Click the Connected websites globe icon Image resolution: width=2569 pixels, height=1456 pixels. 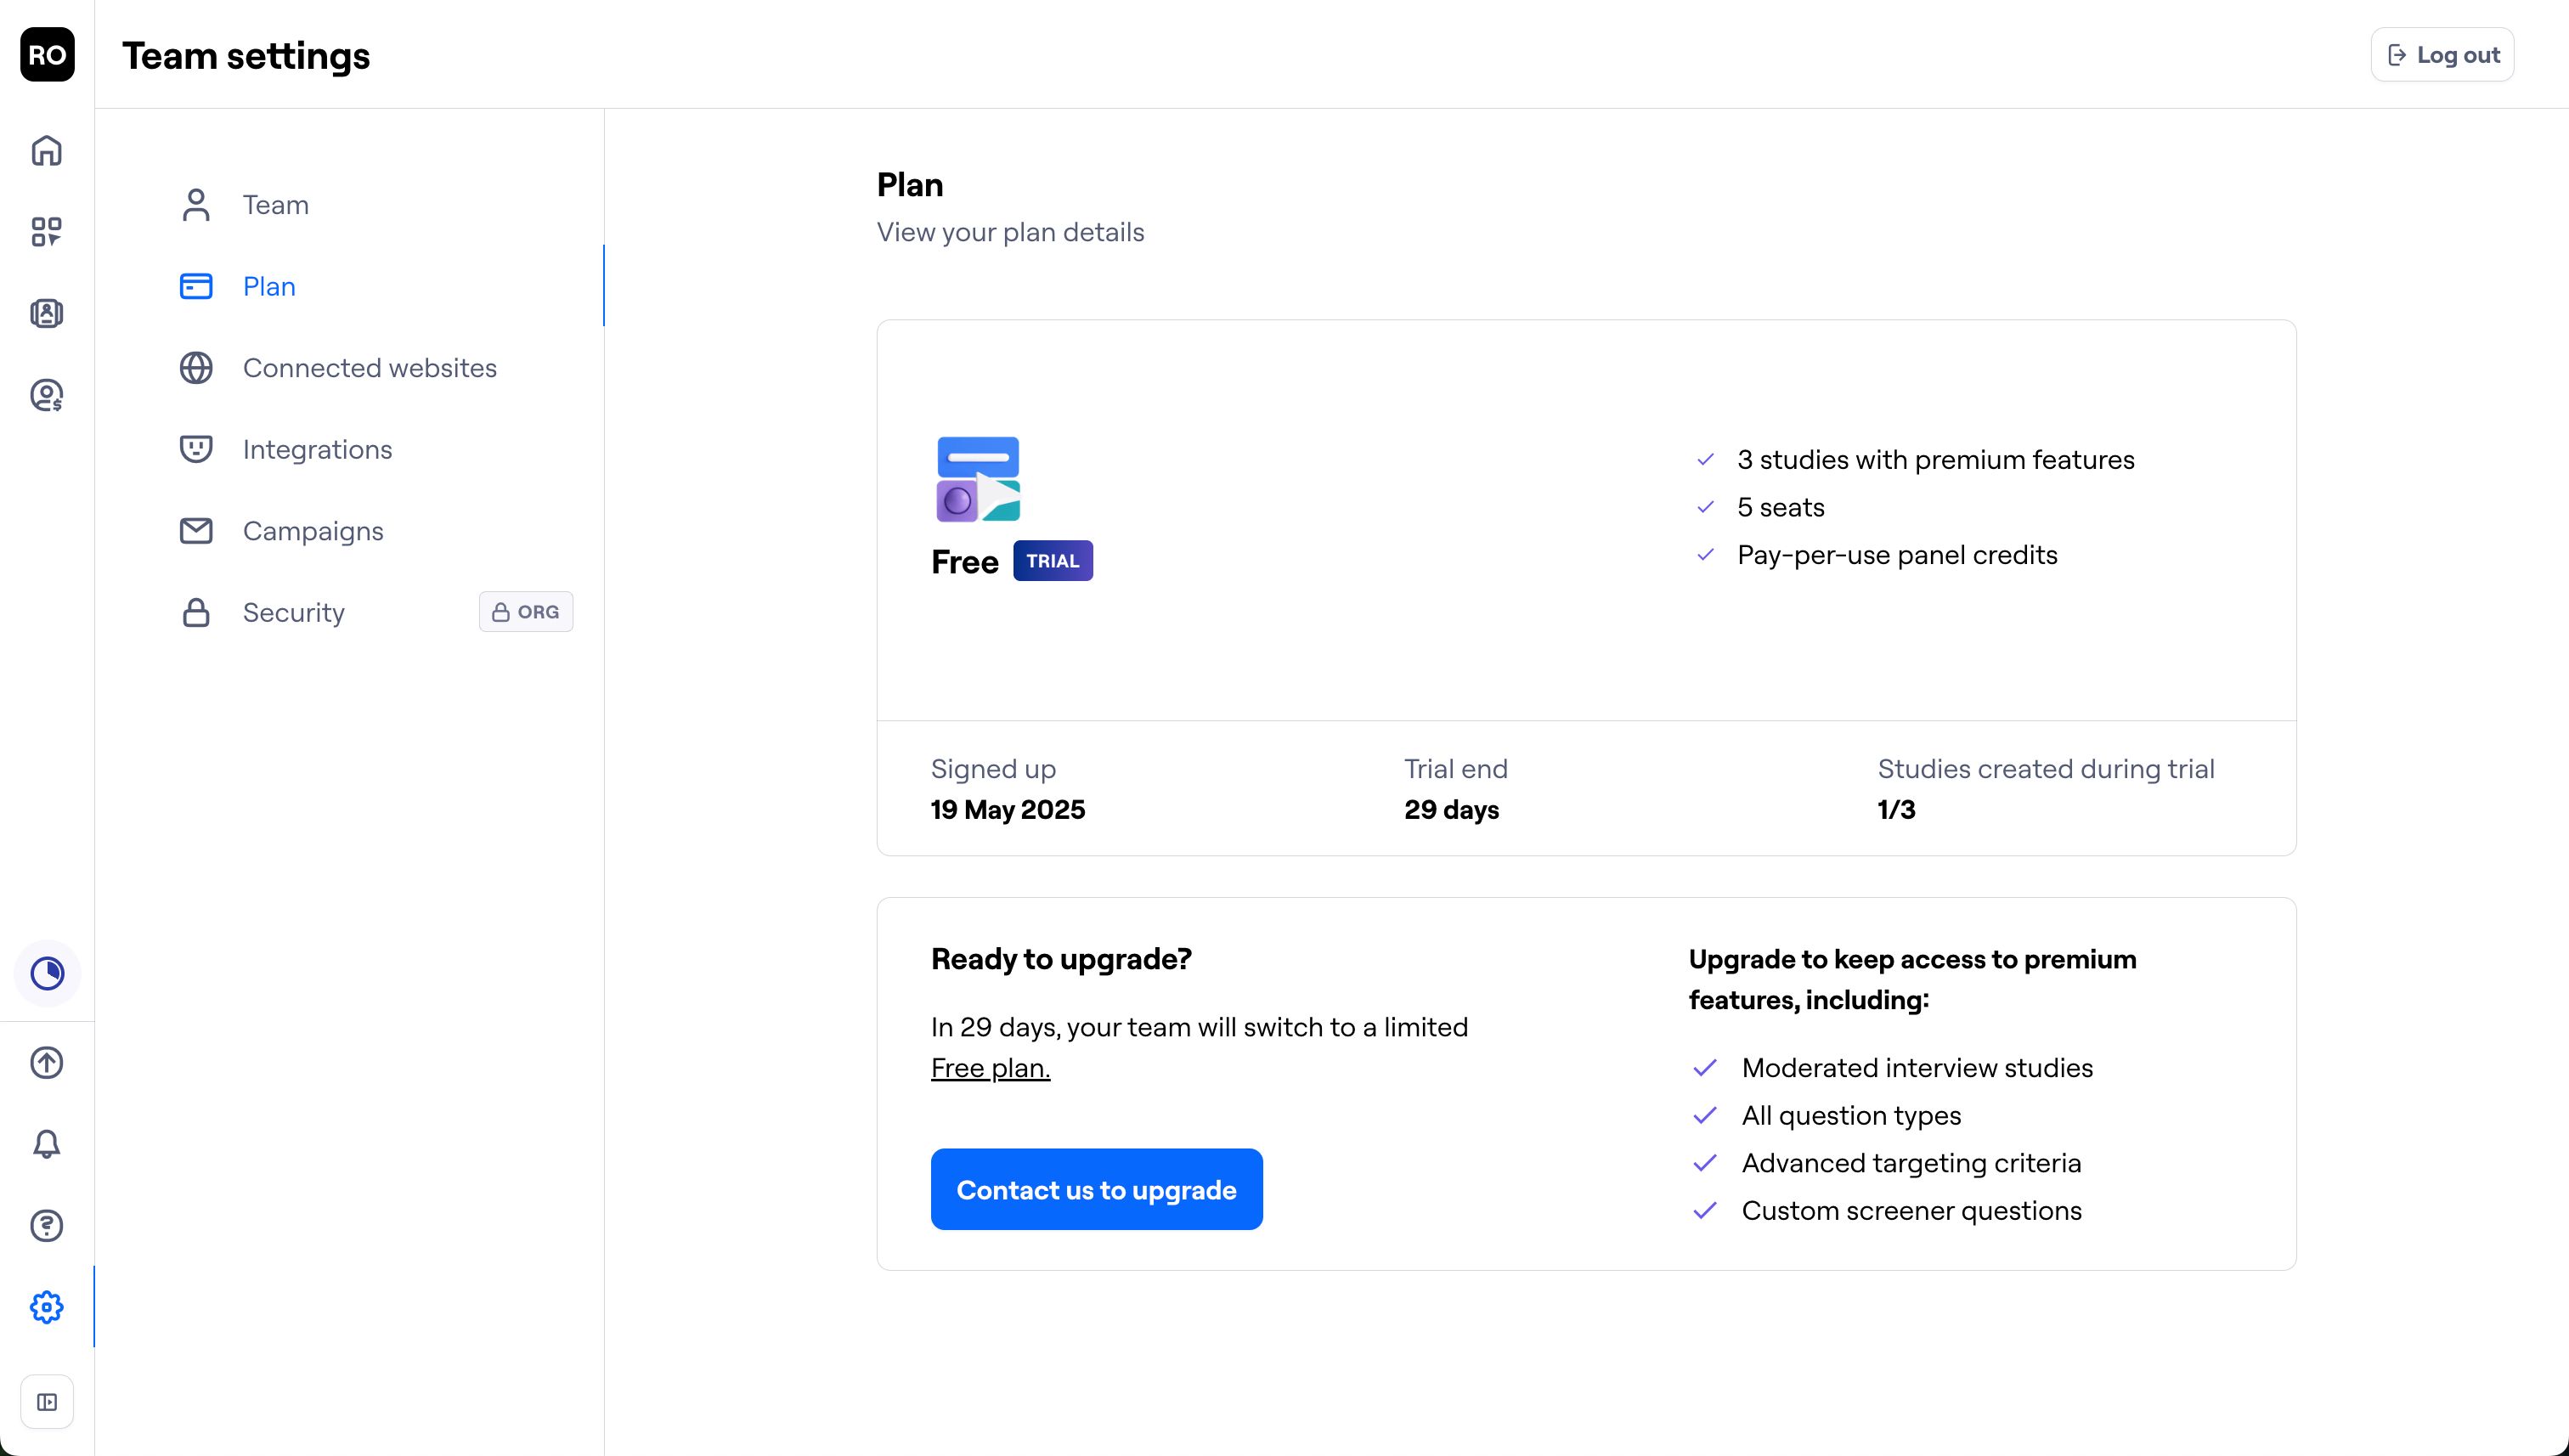click(x=196, y=368)
